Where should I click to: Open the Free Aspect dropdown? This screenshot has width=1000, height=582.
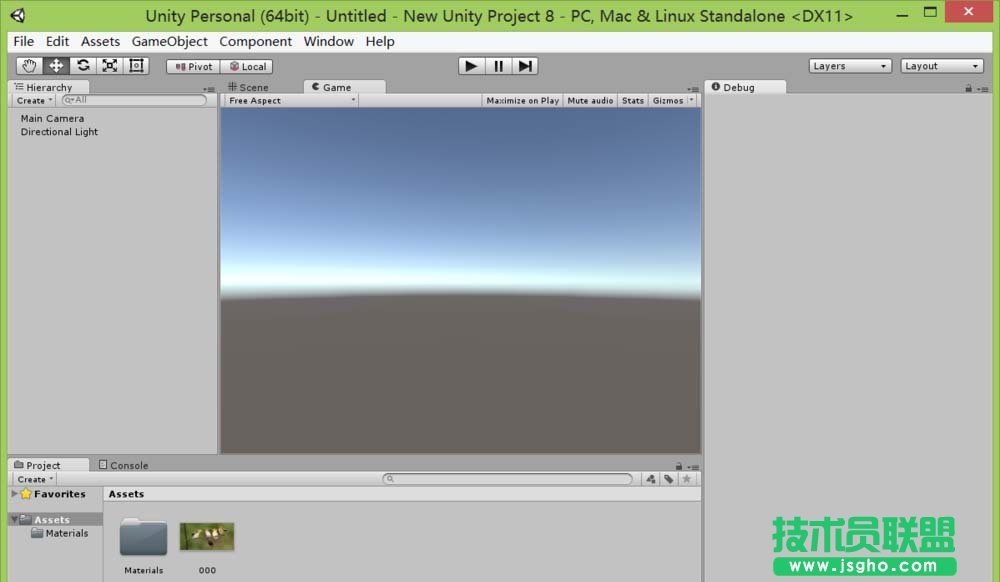[292, 101]
